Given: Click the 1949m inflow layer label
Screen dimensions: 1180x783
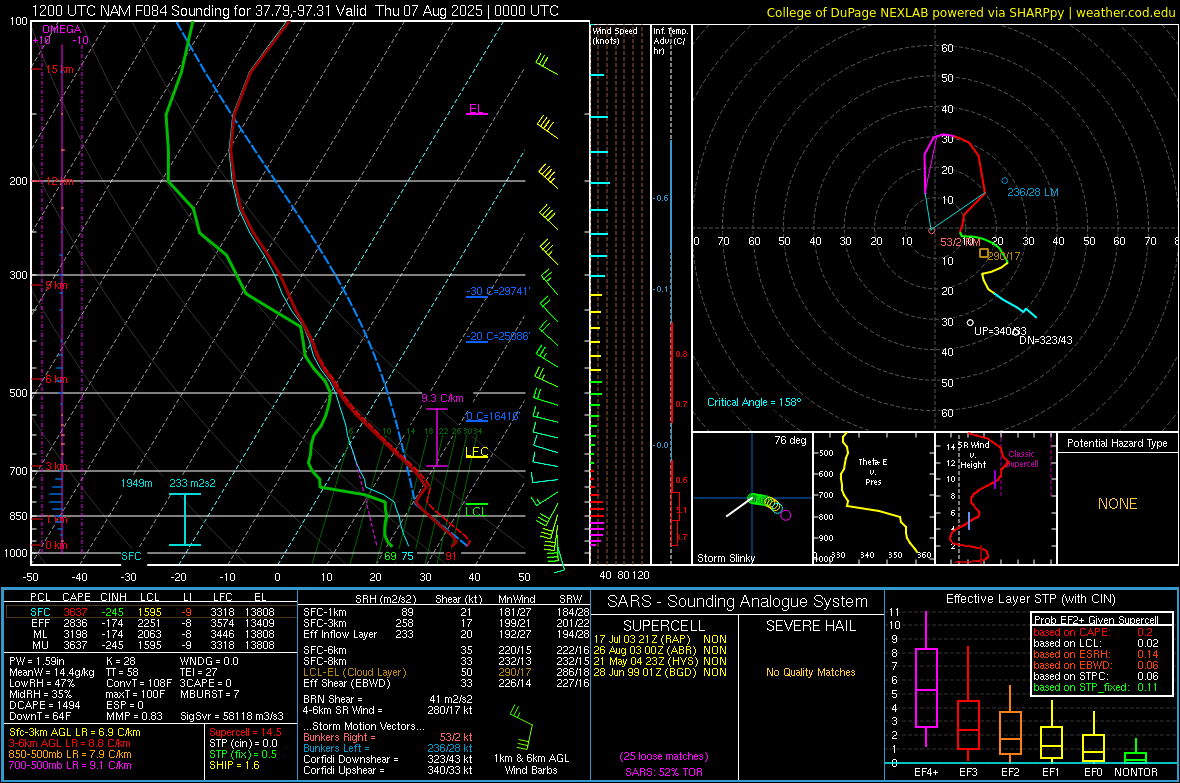Looking at the screenshot, I should coord(136,483).
